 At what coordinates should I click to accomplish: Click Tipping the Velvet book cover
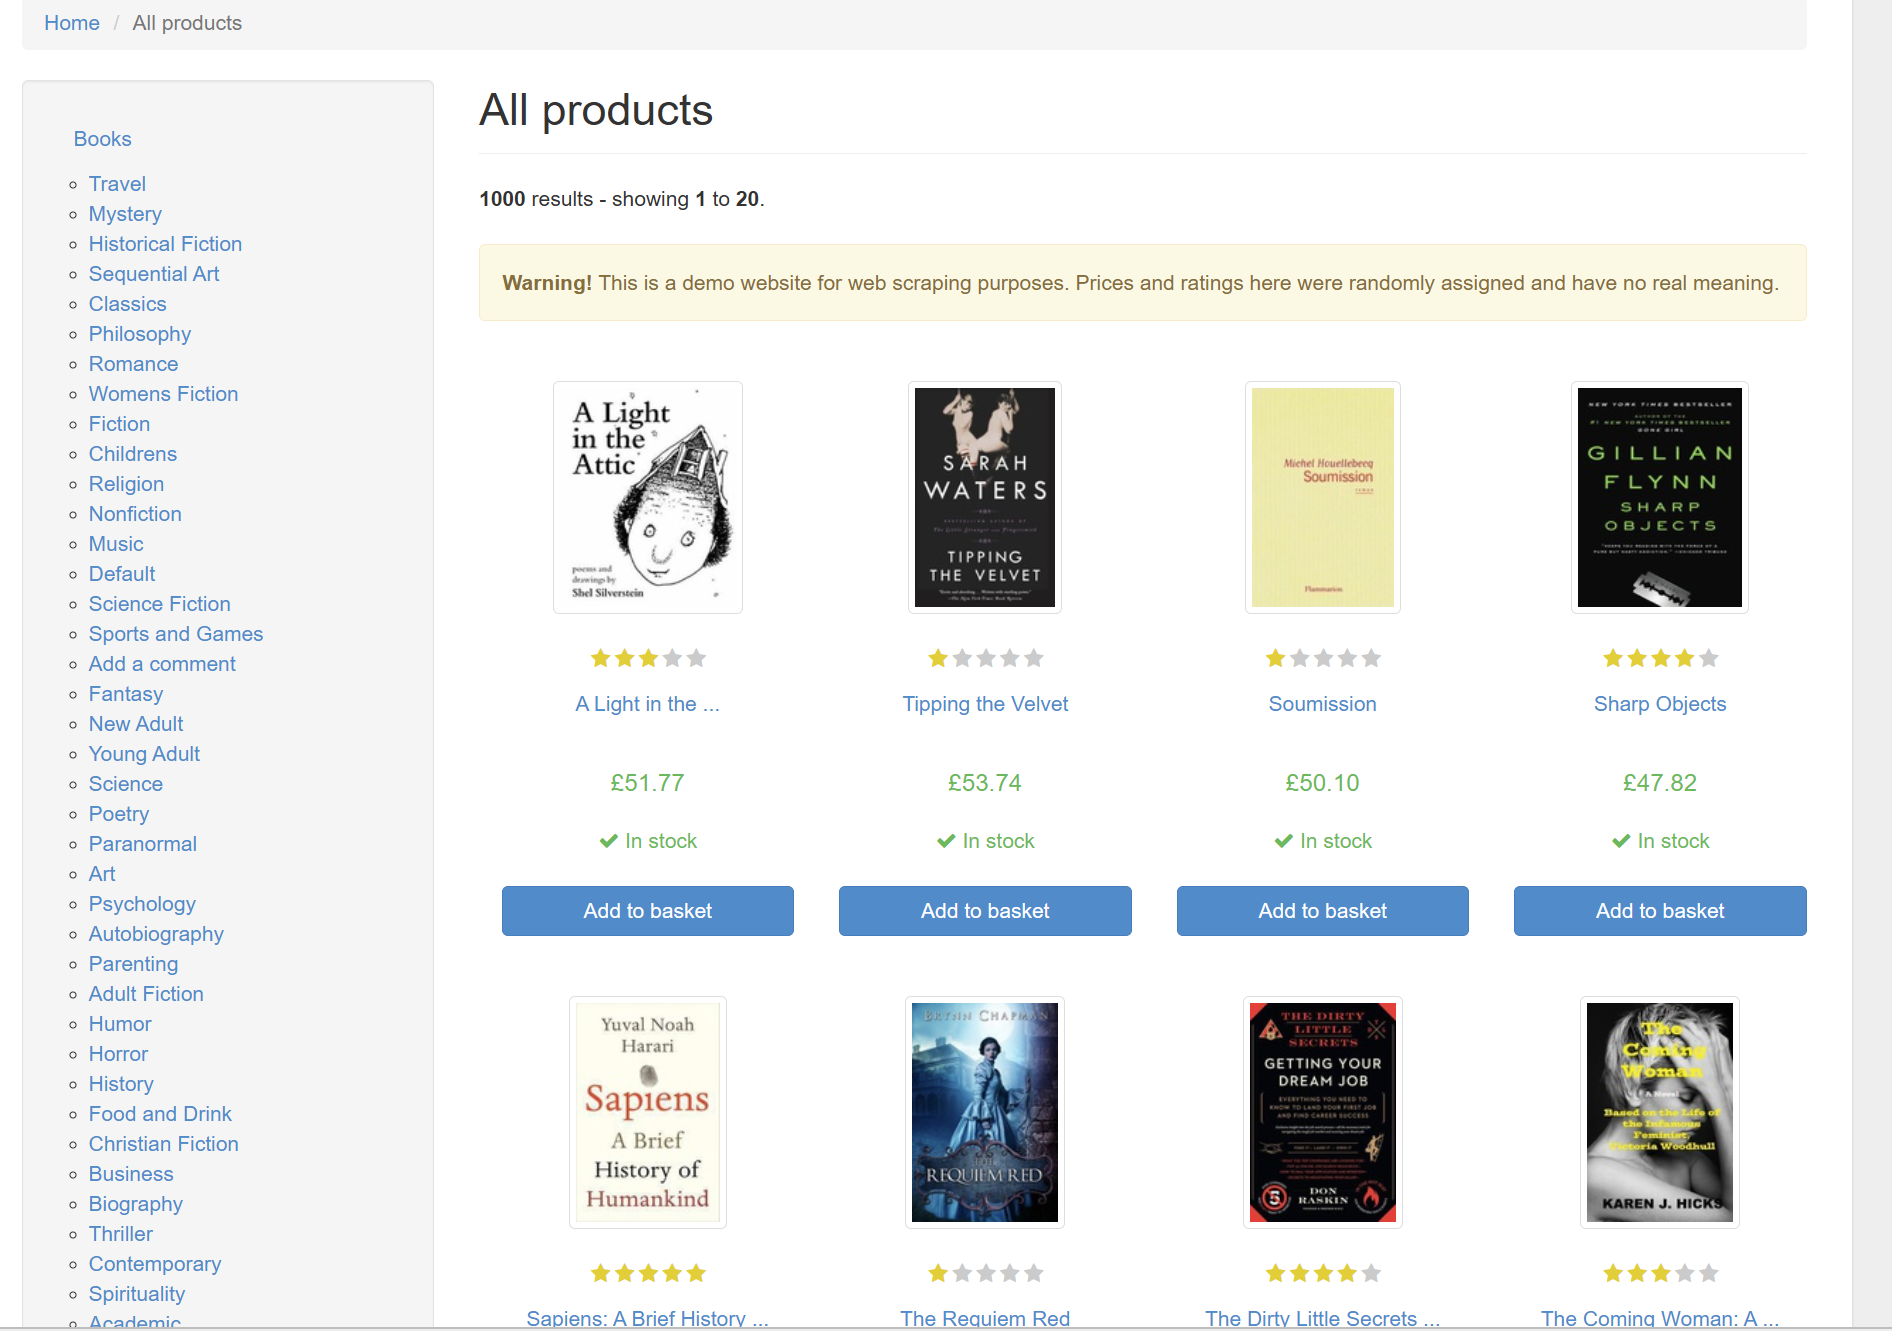coord(985,497)
